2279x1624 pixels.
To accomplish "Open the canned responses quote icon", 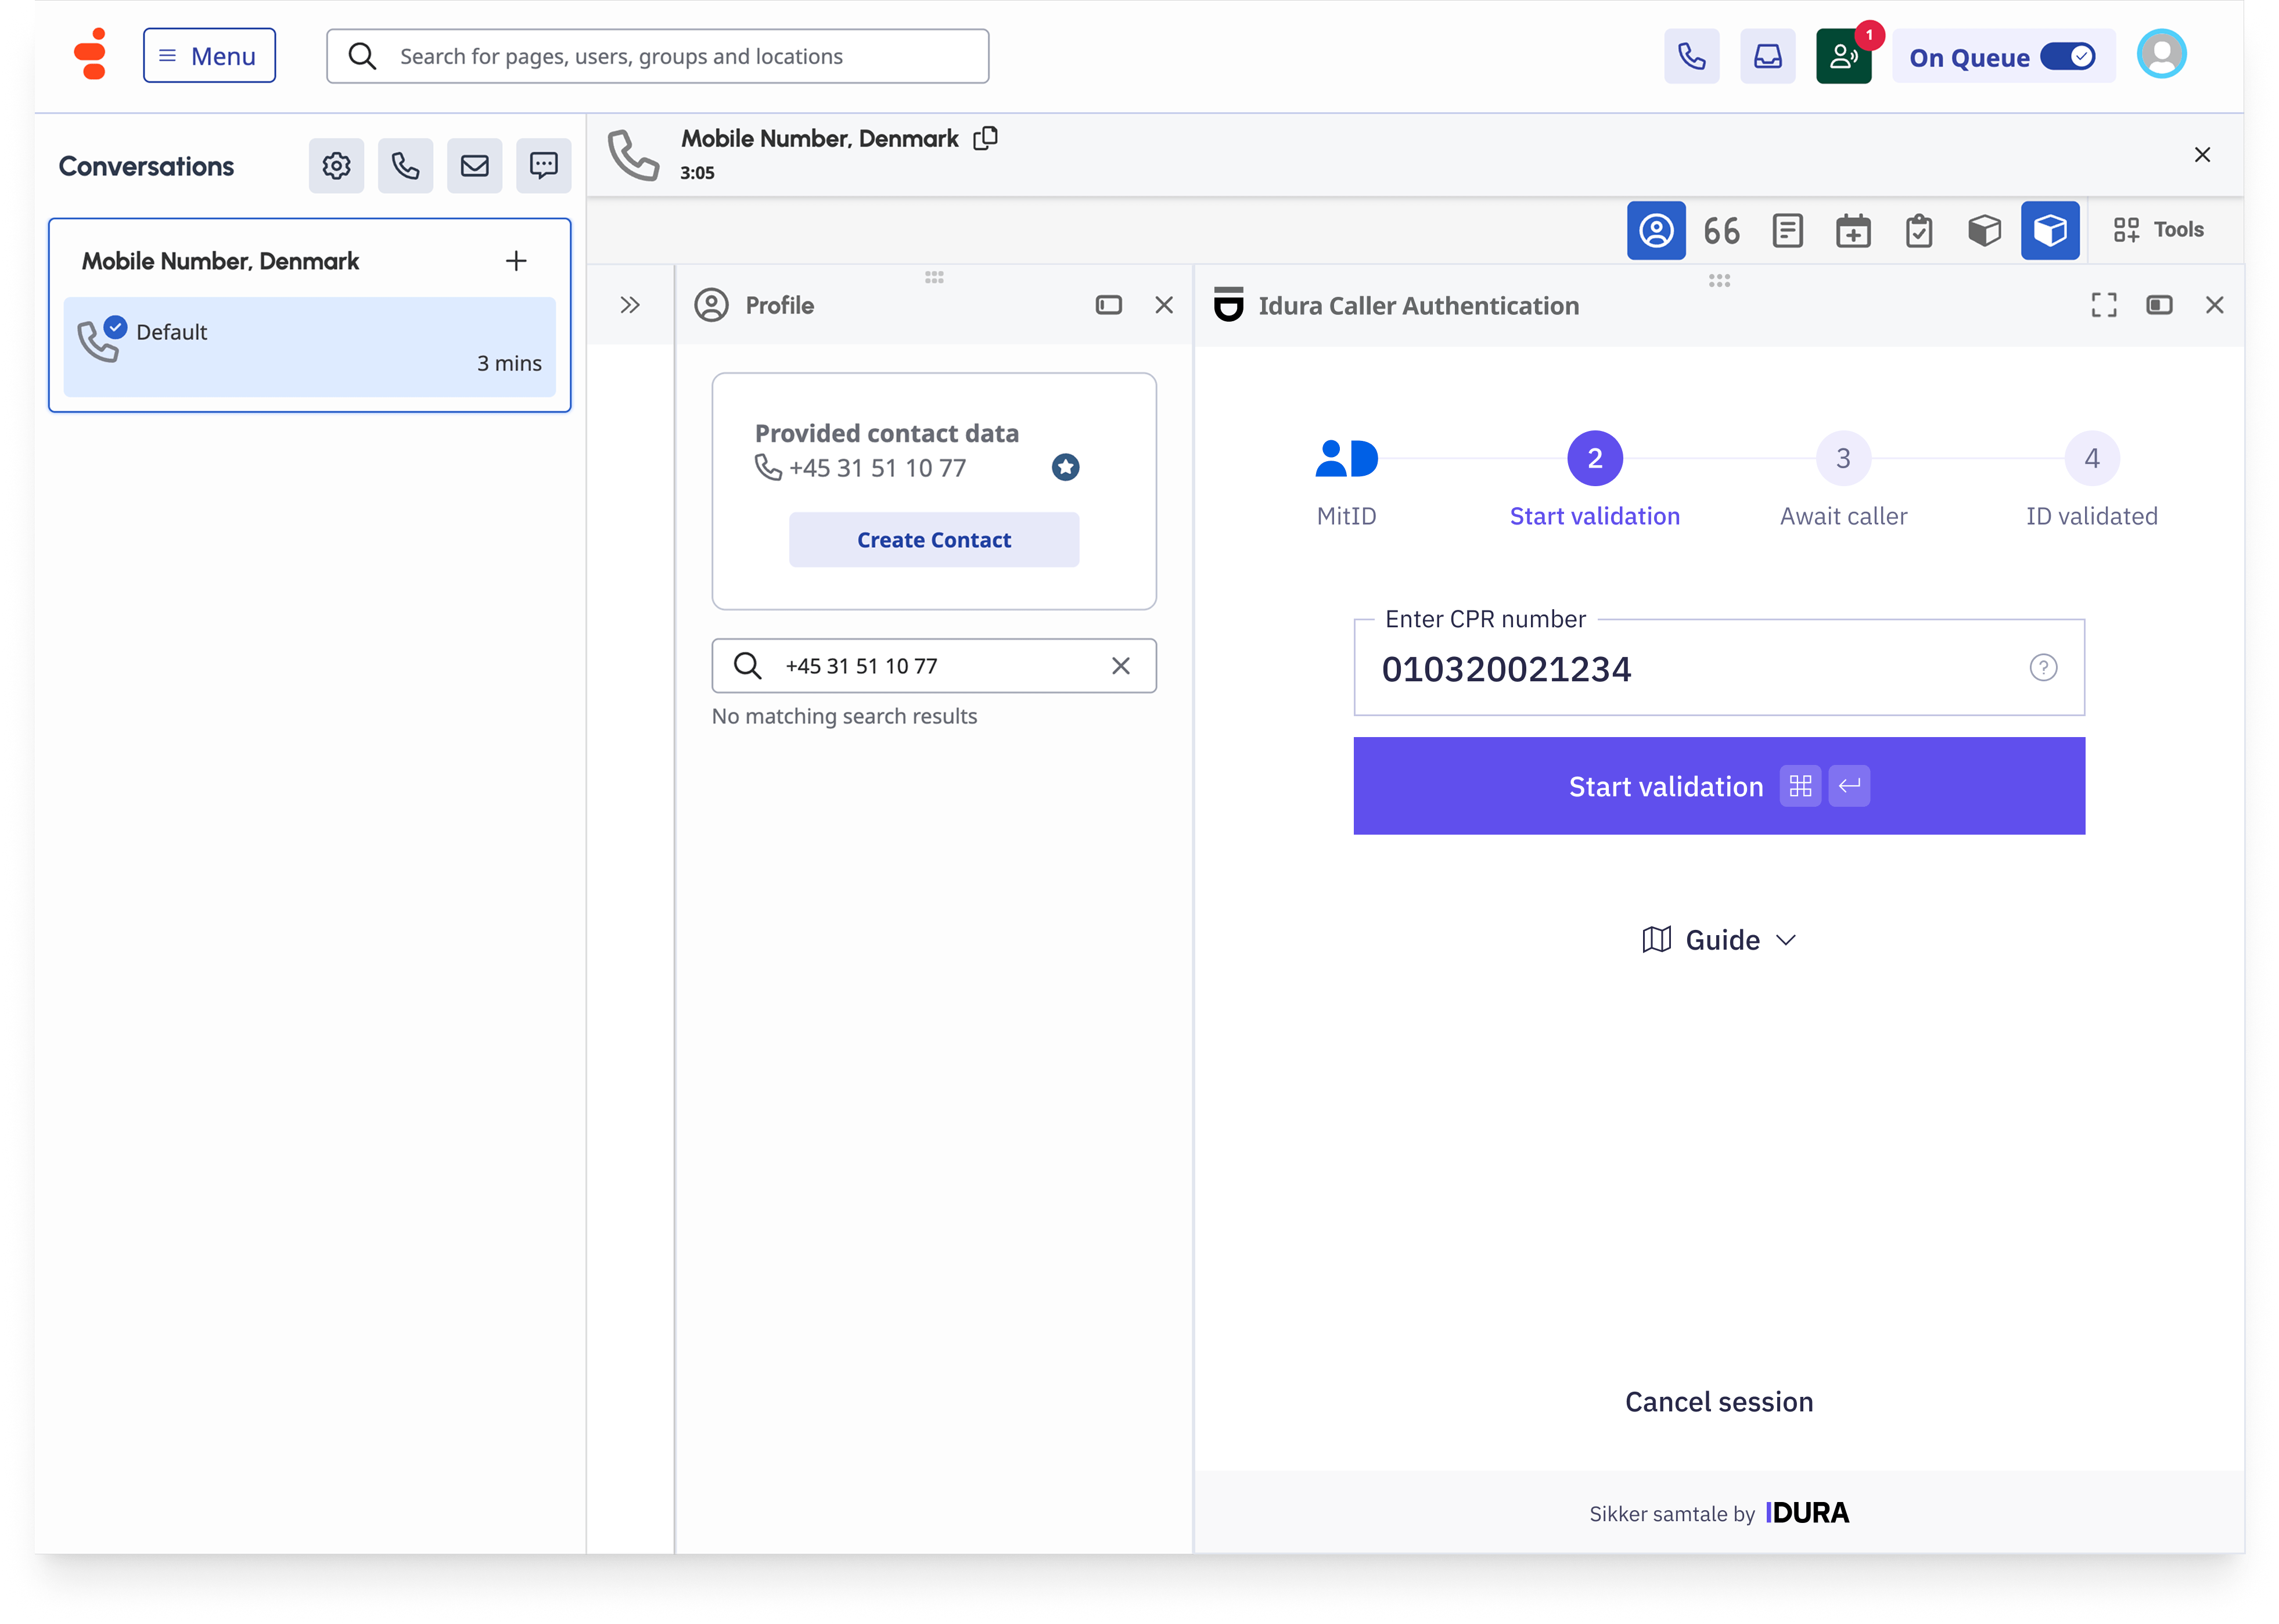I will tap(1721, 231).
